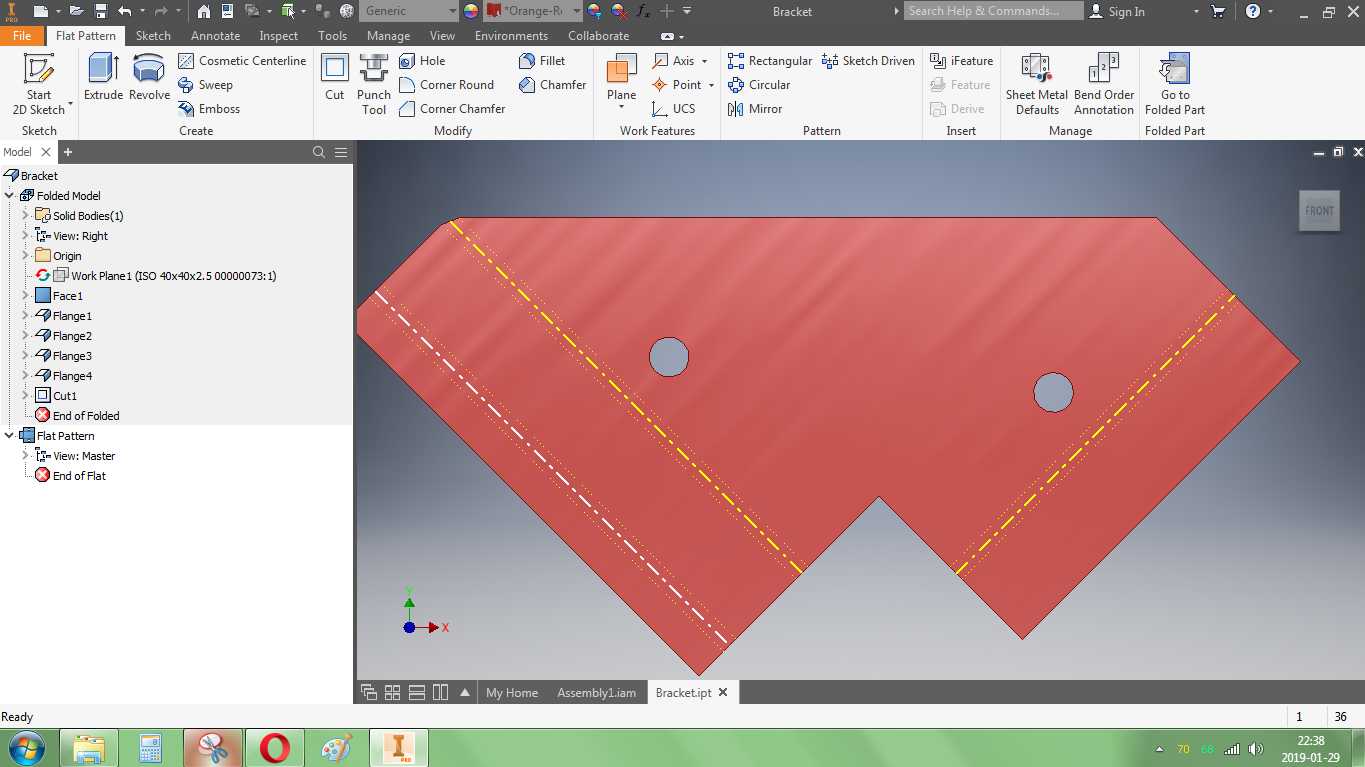Open the Tools ribbon tab
This screenshot has width=1365, height=767.
pos(332,35)
